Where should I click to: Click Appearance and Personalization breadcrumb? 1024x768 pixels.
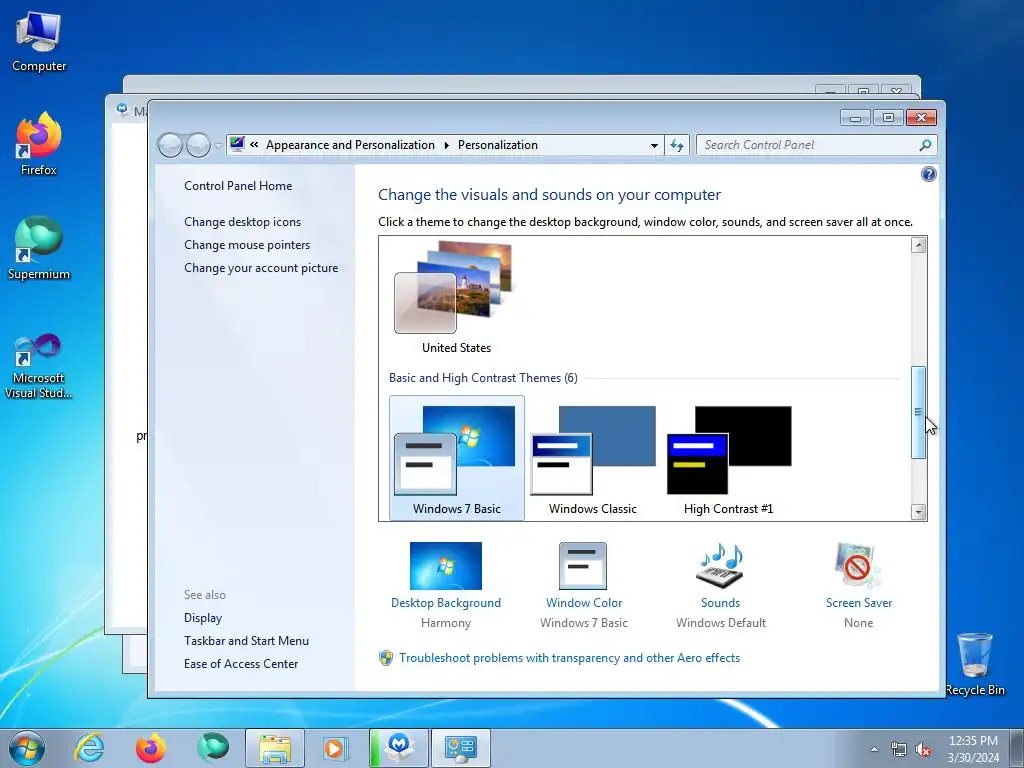[350, 145]
